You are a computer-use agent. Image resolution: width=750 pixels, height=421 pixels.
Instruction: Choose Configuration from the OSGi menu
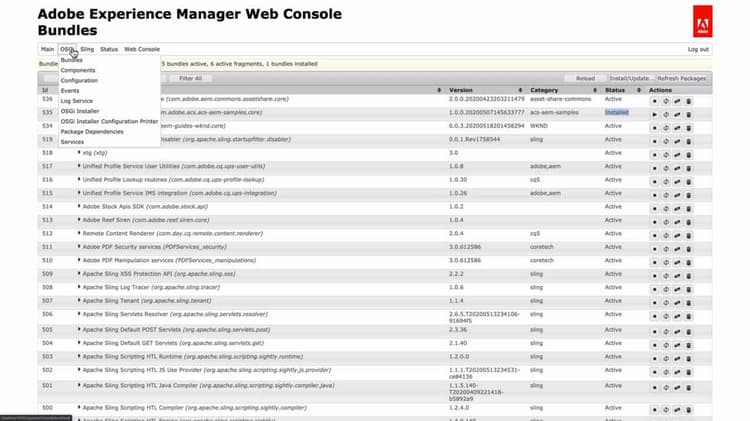pyautogui.click(x=79, y=80)
